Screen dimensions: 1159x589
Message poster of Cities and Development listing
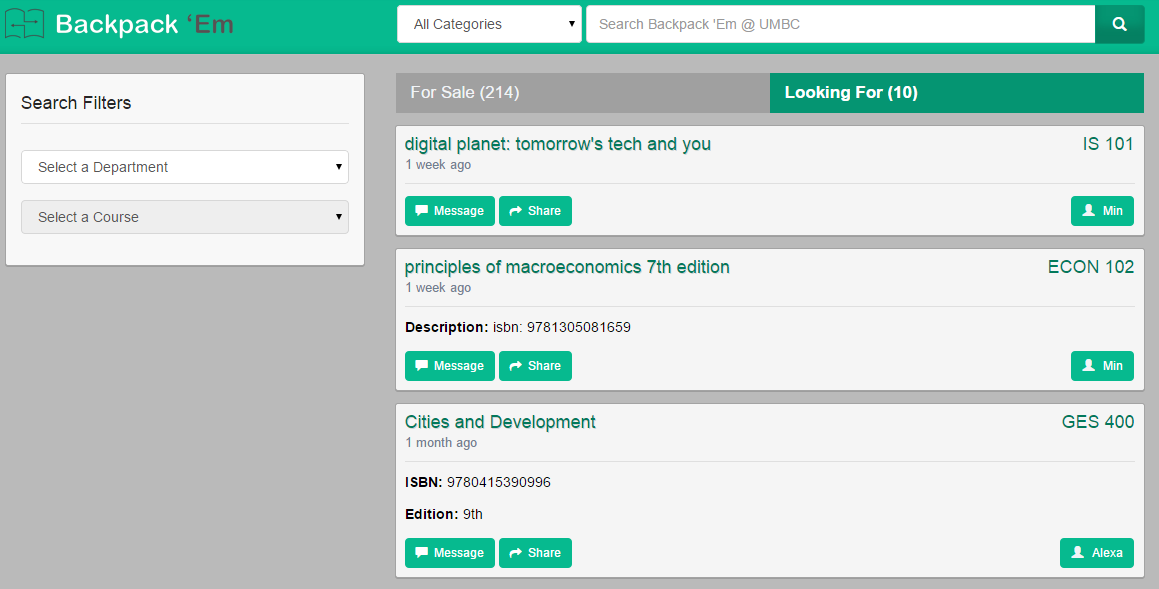[x=449, y=553]
